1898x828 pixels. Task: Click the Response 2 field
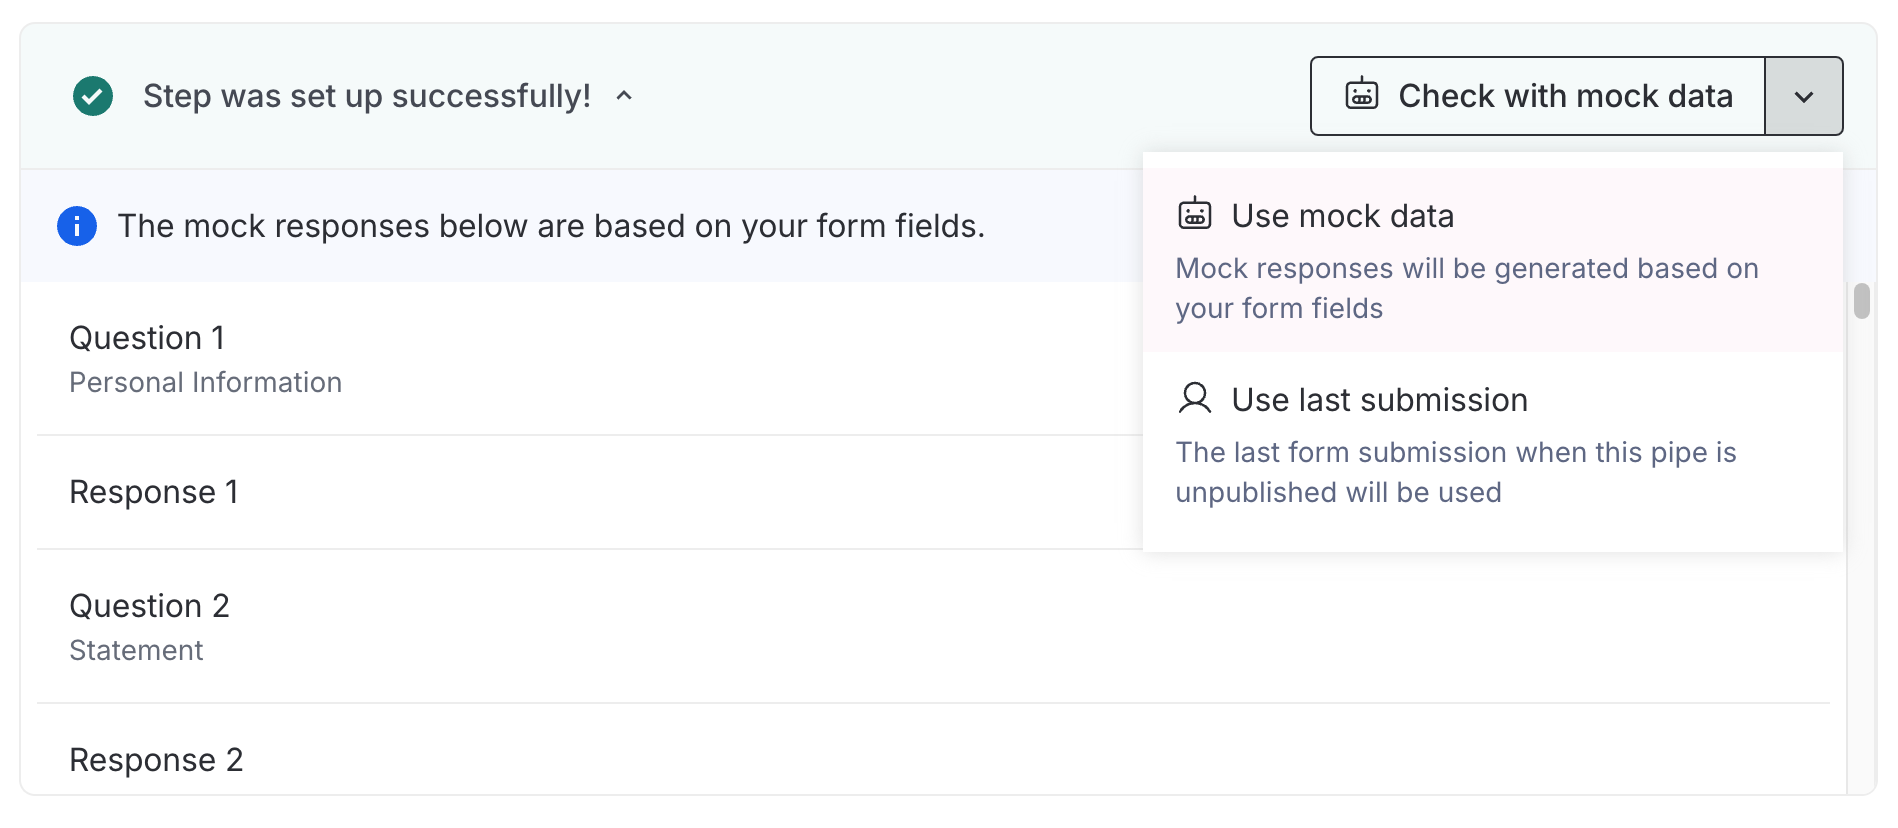156,760
